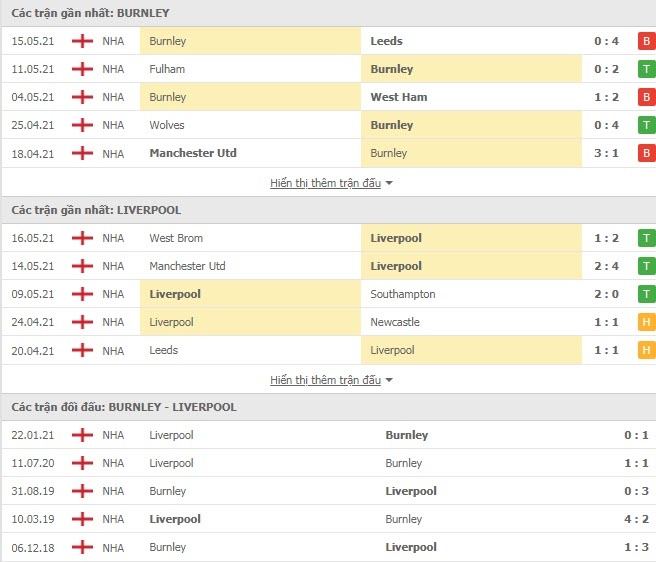Click the orange H badge for Leeds vs Liverpool
This screenshot has width=656, height=562.
(646, 350)
